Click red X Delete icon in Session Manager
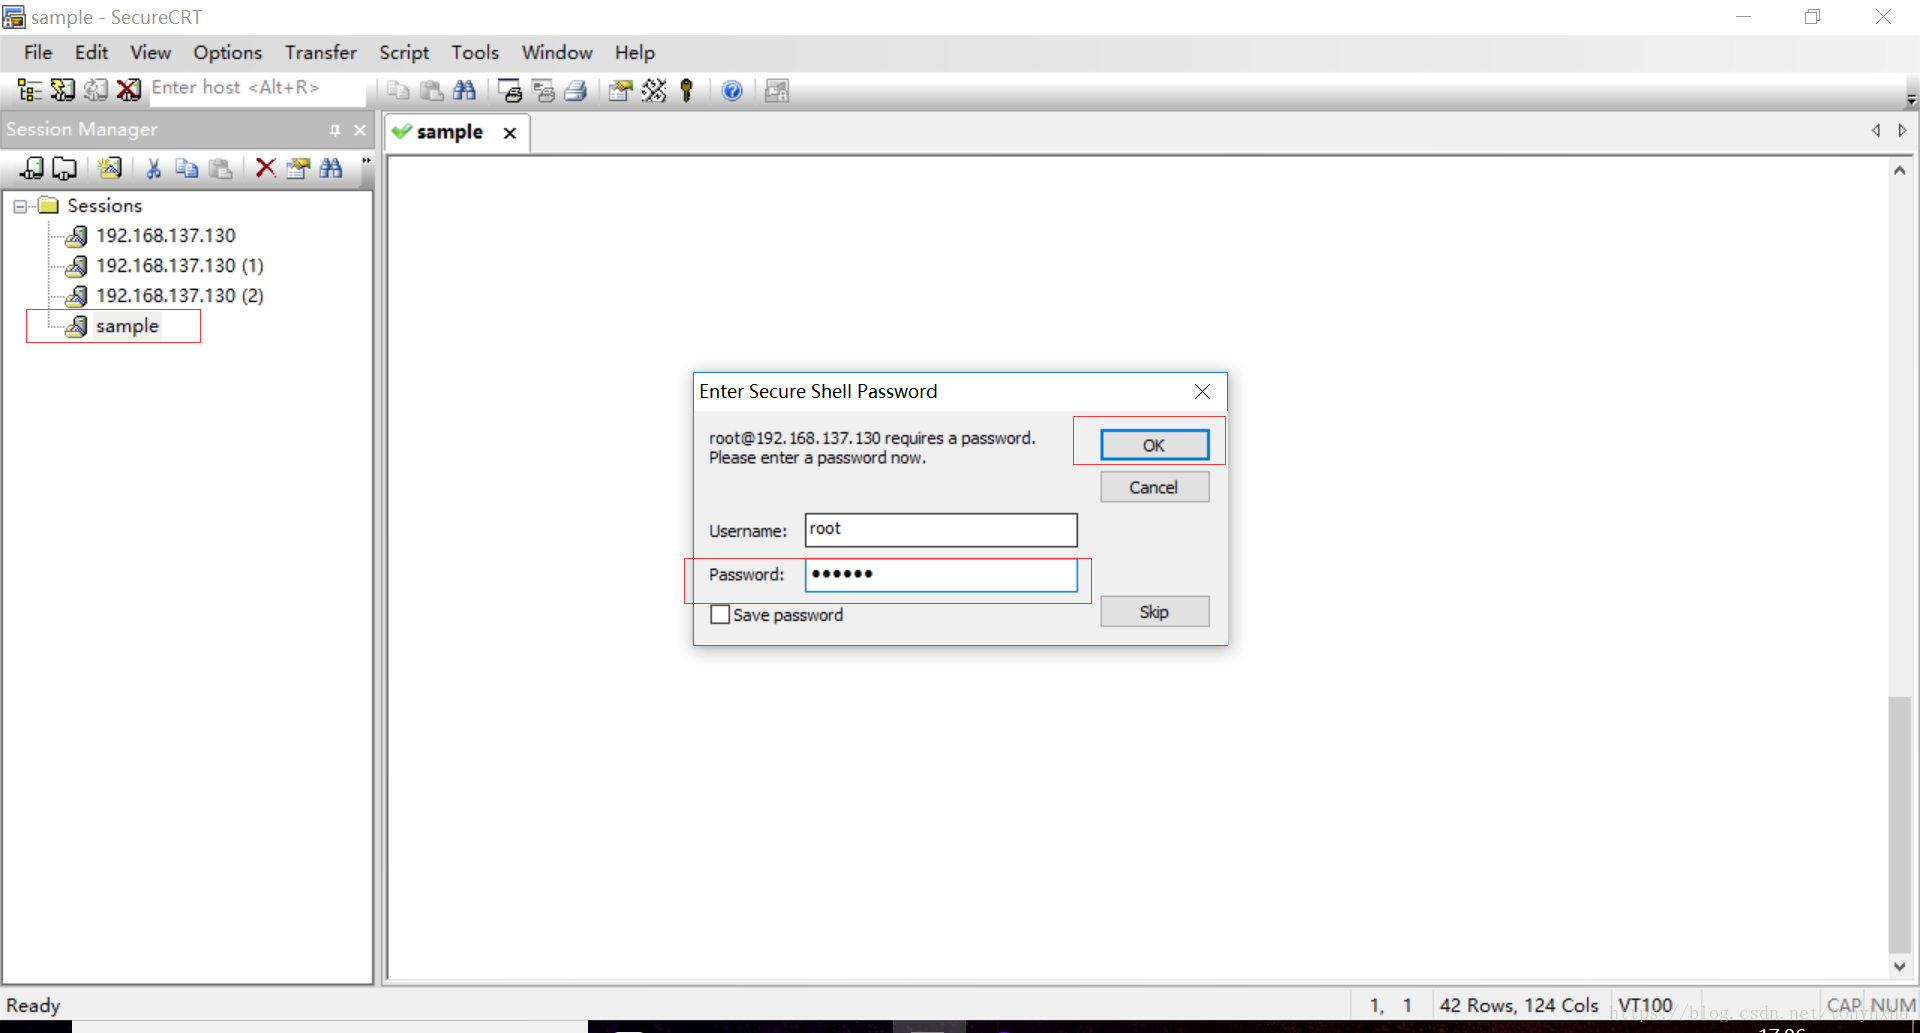The height and width of the screenshot is (1033, 1920). click(265, 168)
